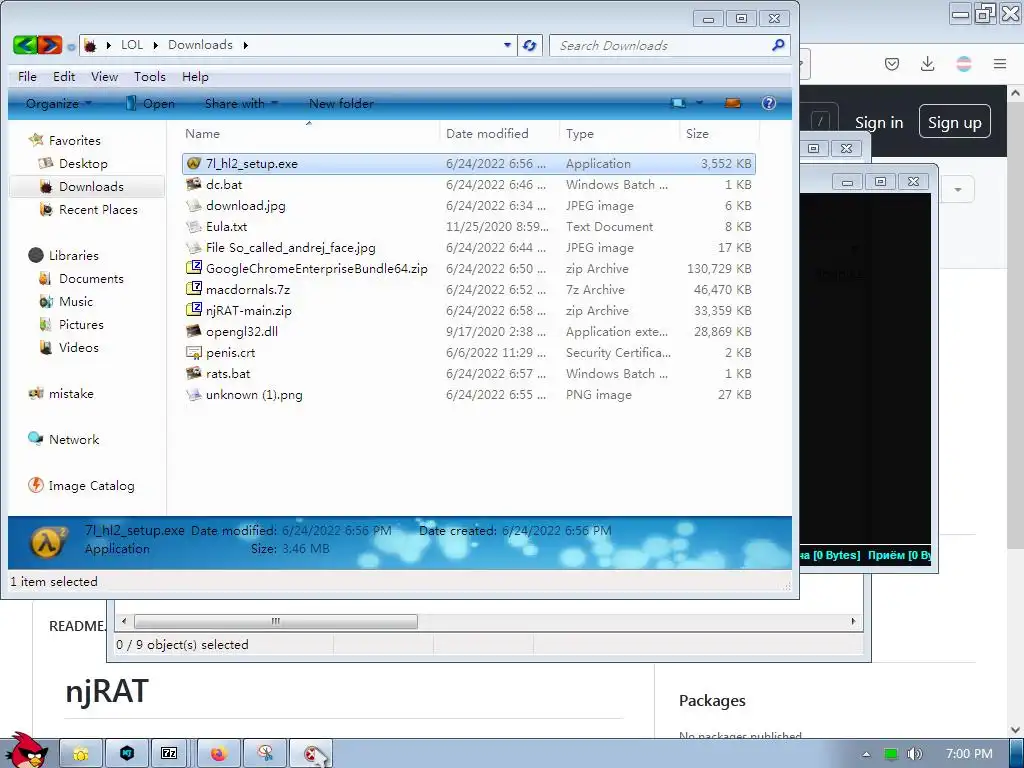1024x768 pixels.
Task: Click the right scroll arrow in back window
Action: point(853,621)
